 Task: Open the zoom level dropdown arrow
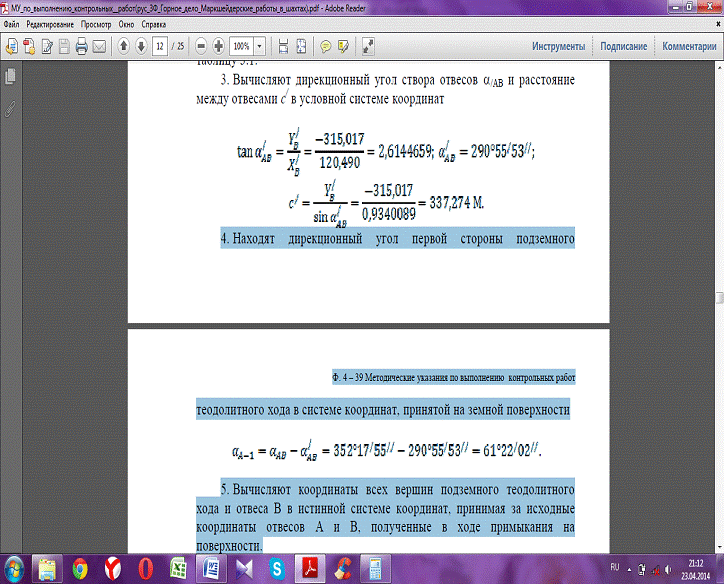[x=259, y=46]
